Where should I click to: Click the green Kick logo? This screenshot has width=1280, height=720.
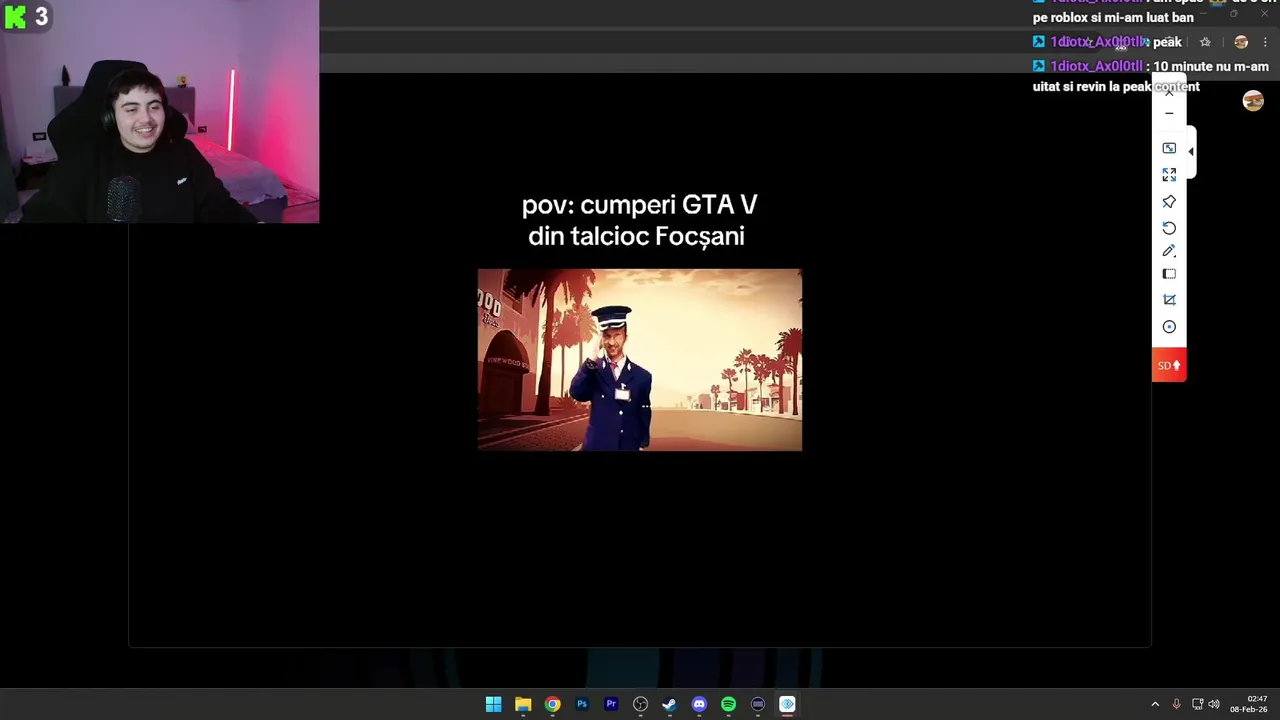point(15,16)
